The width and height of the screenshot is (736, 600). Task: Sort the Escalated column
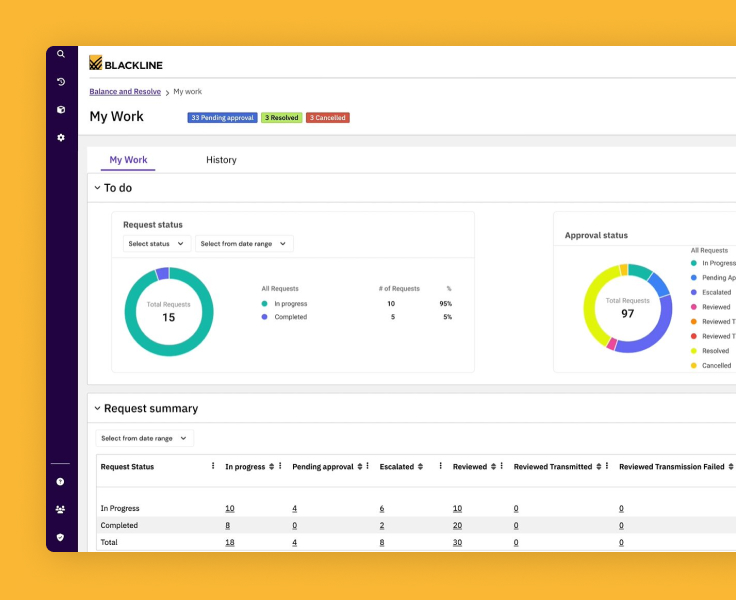(420, 466)
